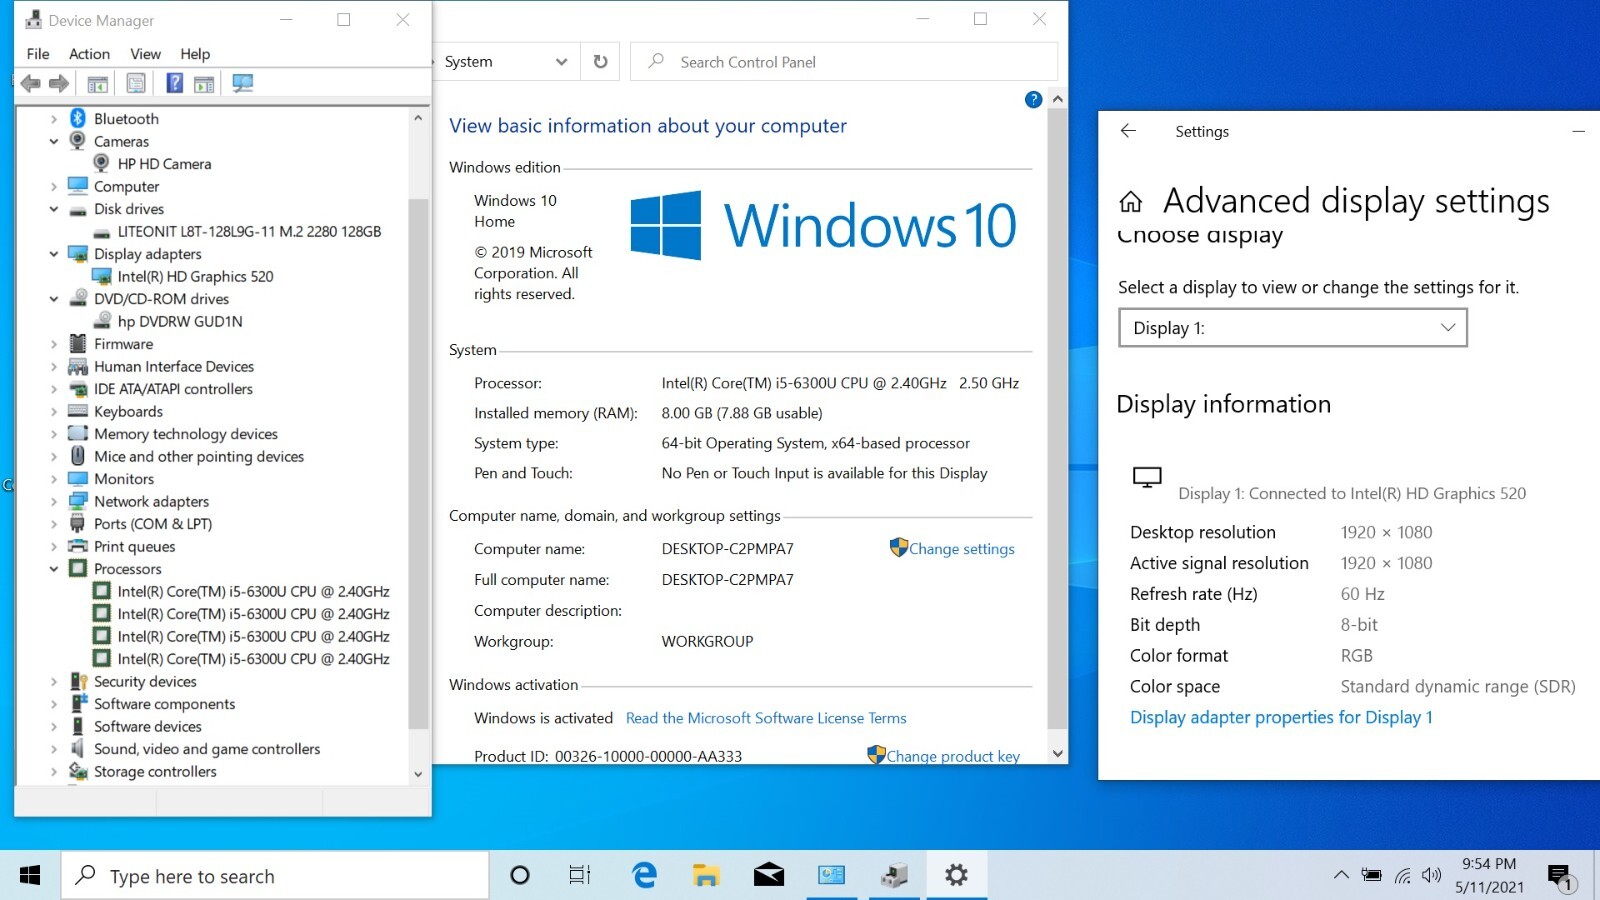Viewport: 1600px width, 900px height.
Task: Click the Back arrow in Device Manager toolbar
Action: point(31,84)
